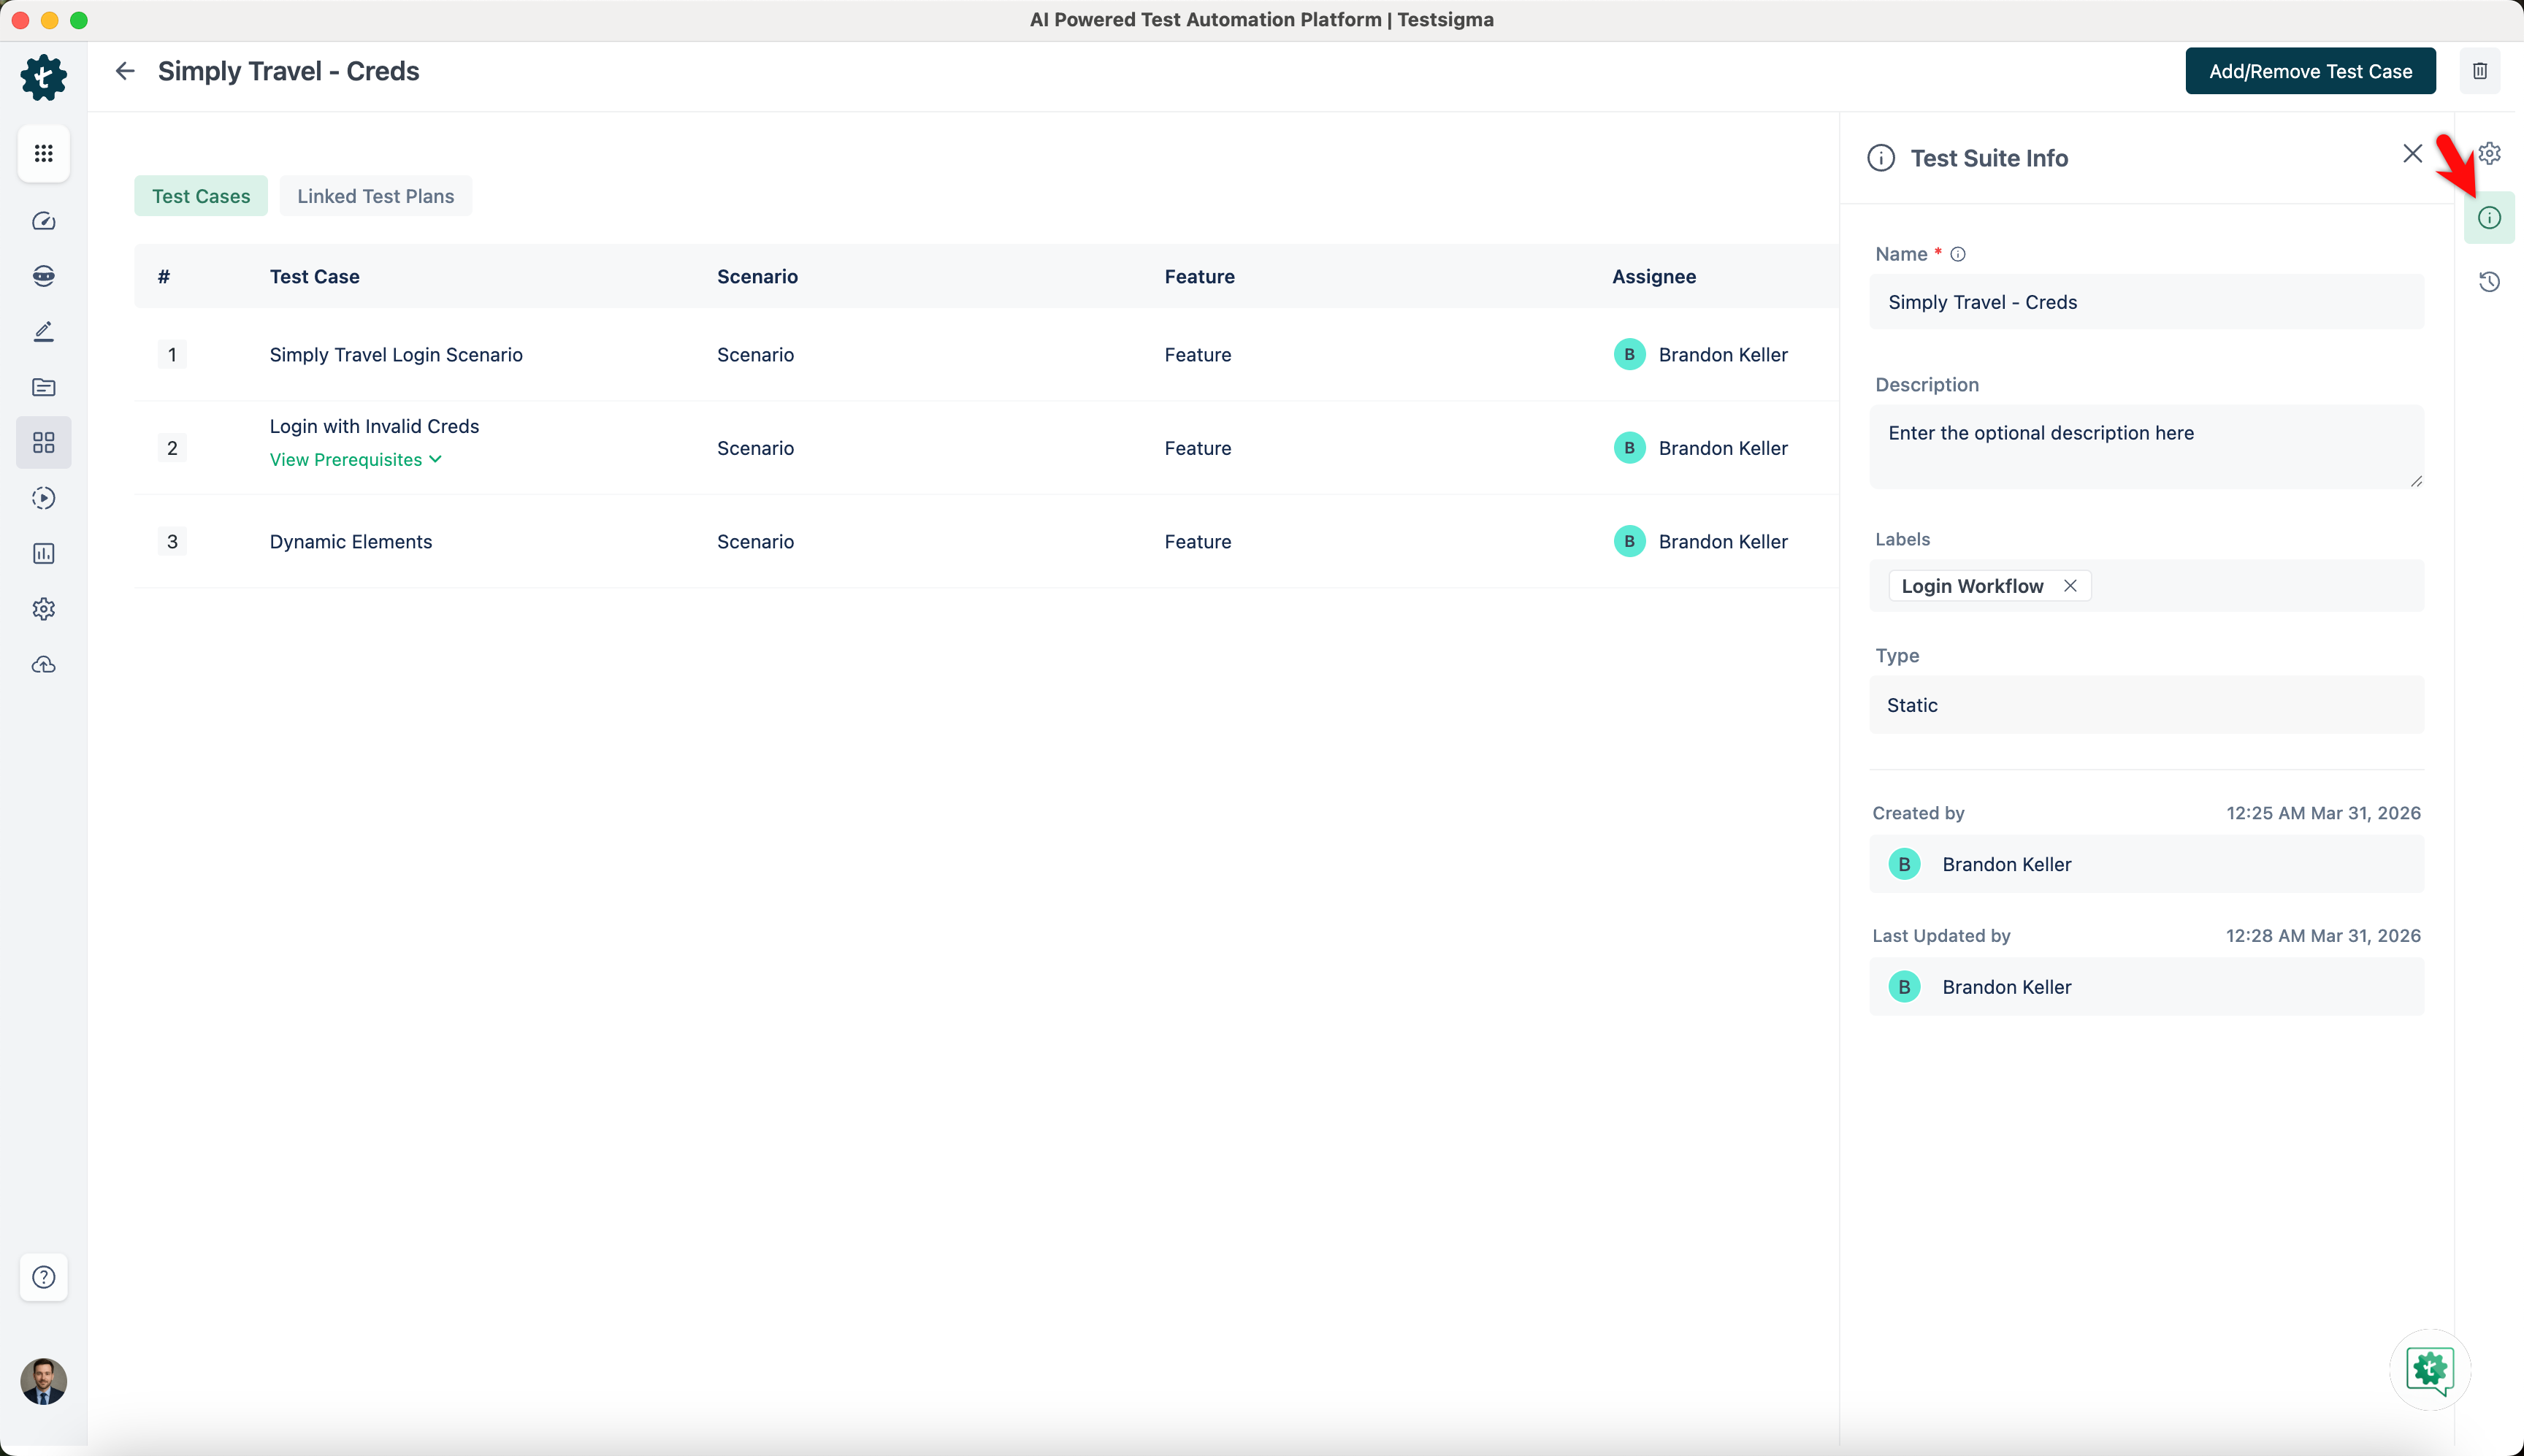Image resolution: width=2524 pixels, height=1456 pixels.
Task: Click the test suites grid icon
Action: 43,442
